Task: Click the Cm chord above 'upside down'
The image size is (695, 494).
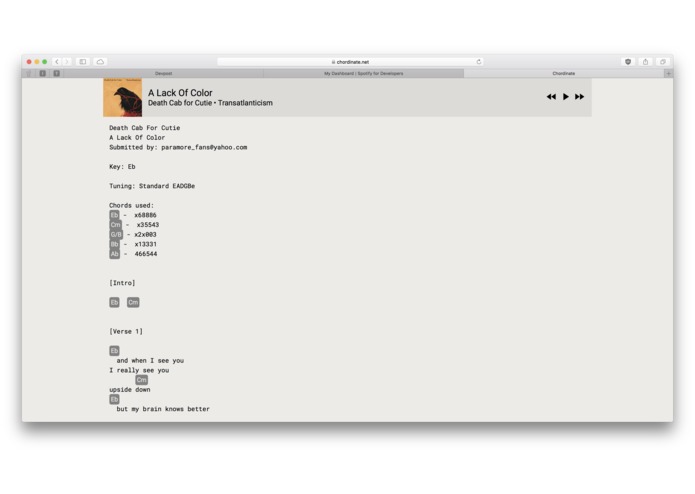Action: 141,380
